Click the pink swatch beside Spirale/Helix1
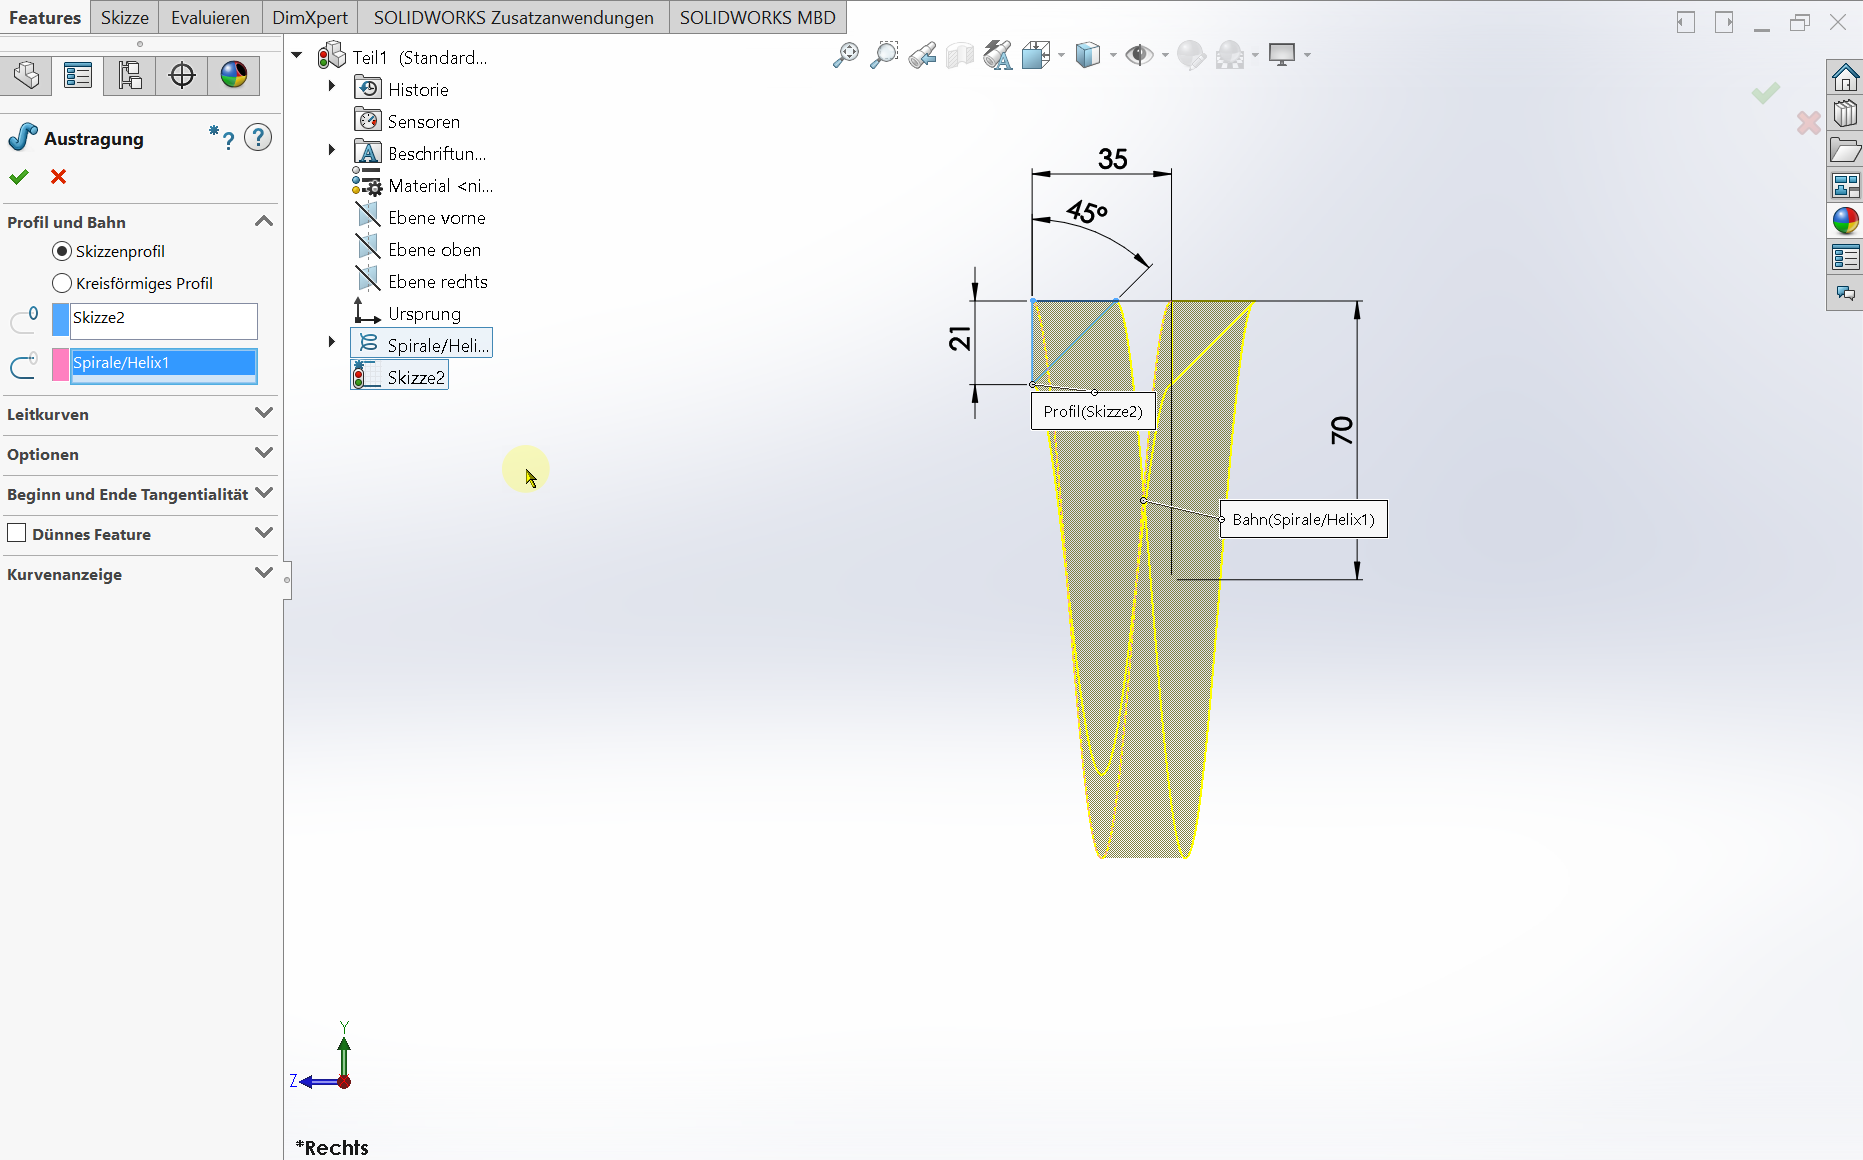Image resolution: width=1863 pixels, height=1160 pixels. click(60, 364)
